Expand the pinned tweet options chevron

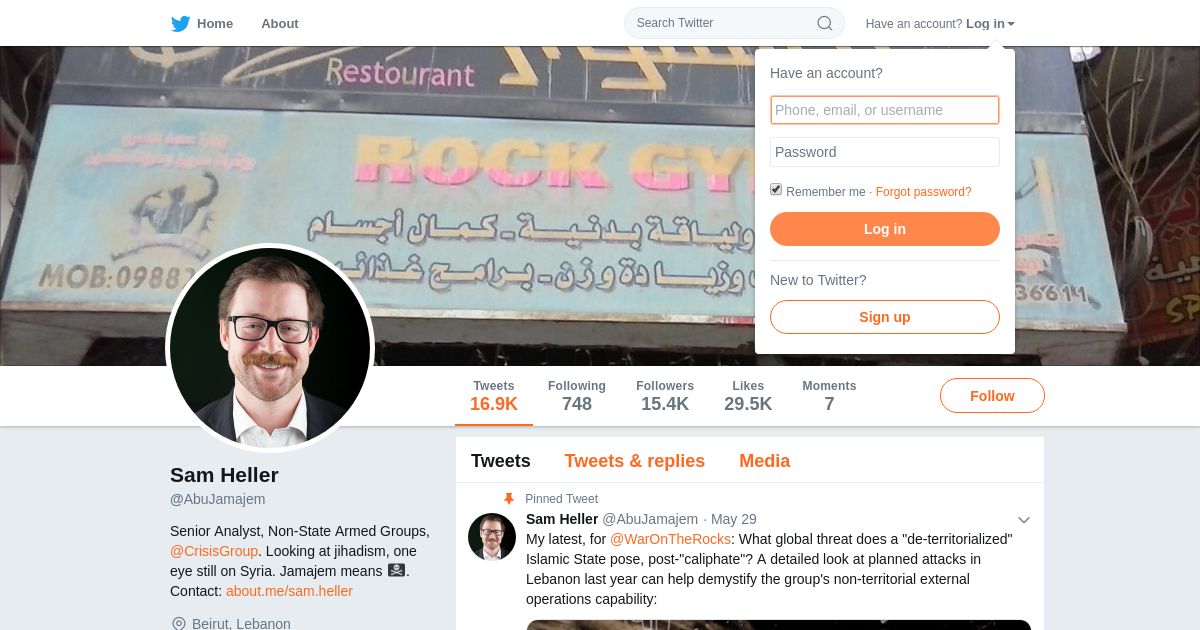(1024, 520)
